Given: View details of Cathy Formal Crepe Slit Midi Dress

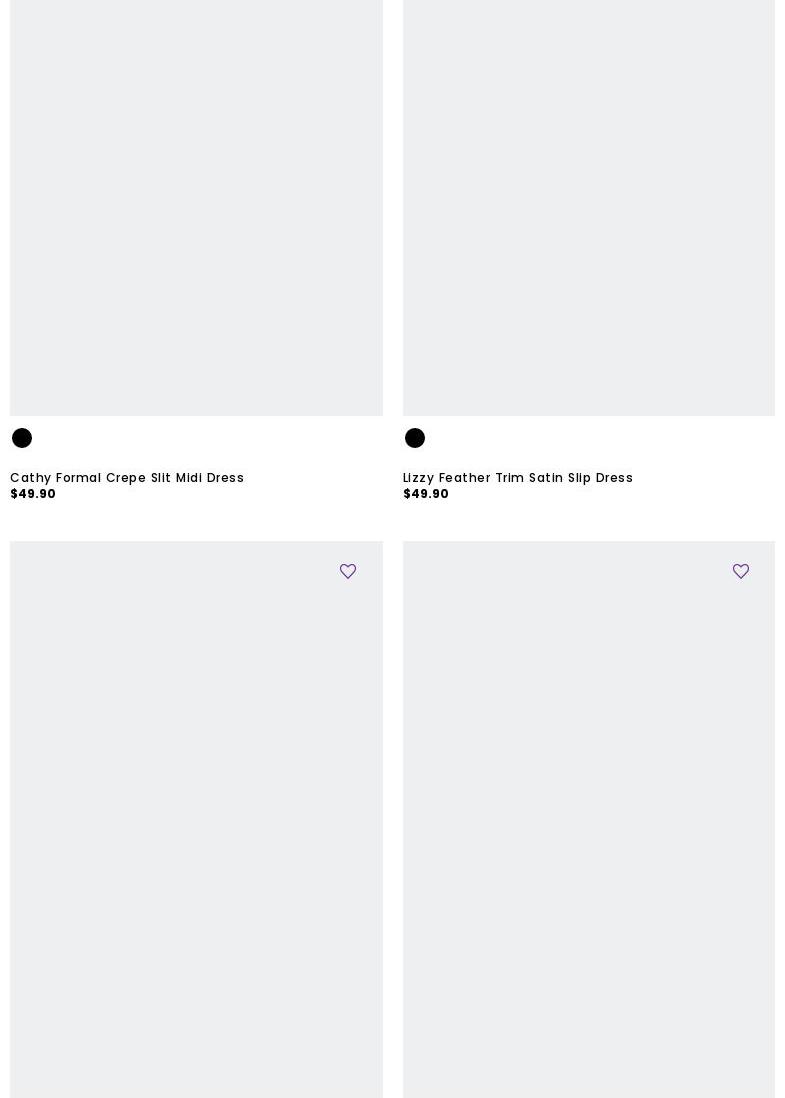Looking at the screenshot, I should pos(127,478).
